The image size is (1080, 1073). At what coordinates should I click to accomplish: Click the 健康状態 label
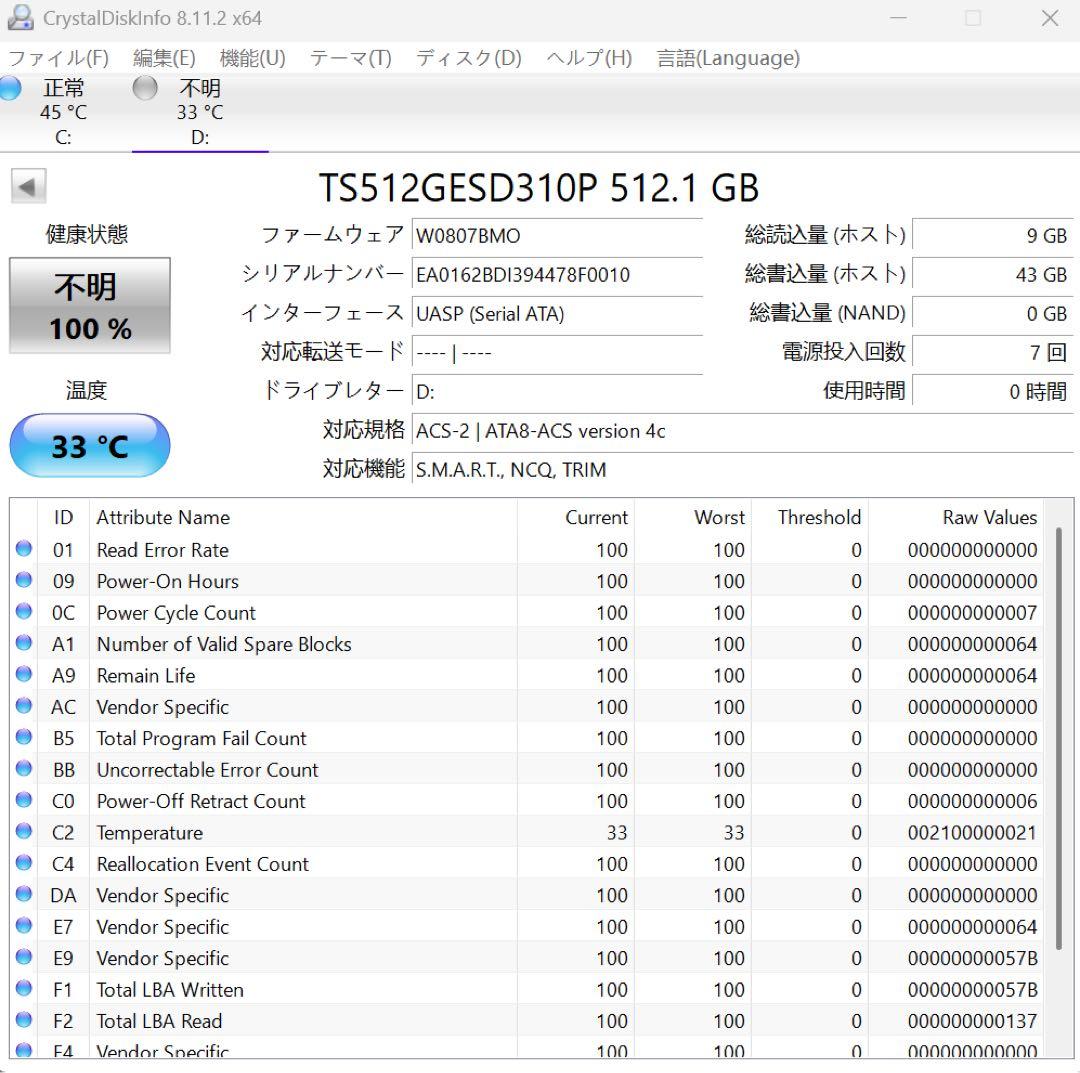pyautogui.click(x=87, y=234)
